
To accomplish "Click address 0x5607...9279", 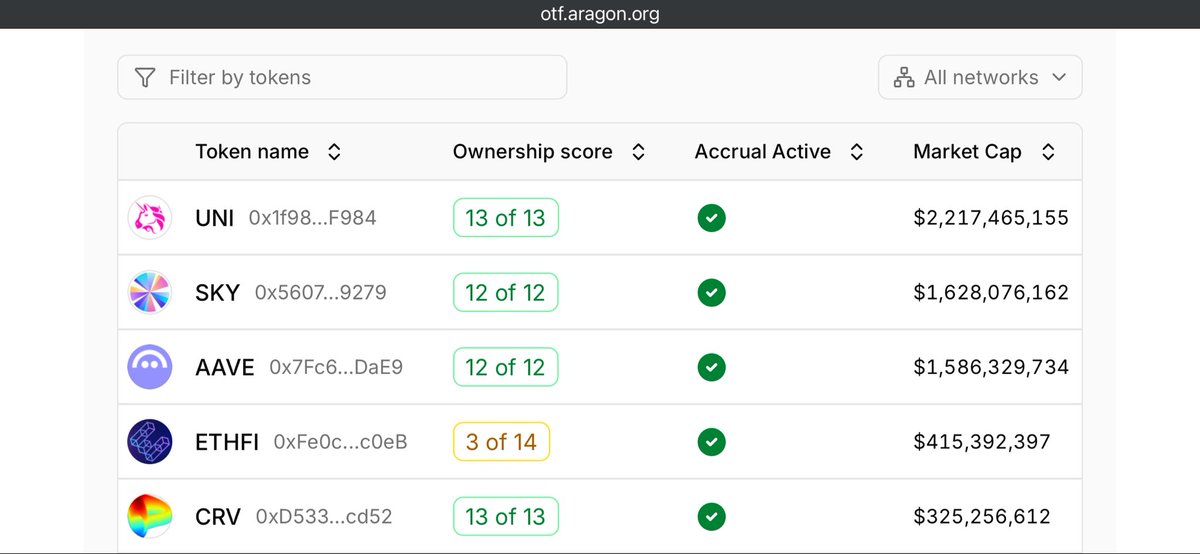I will click(320, 293).
